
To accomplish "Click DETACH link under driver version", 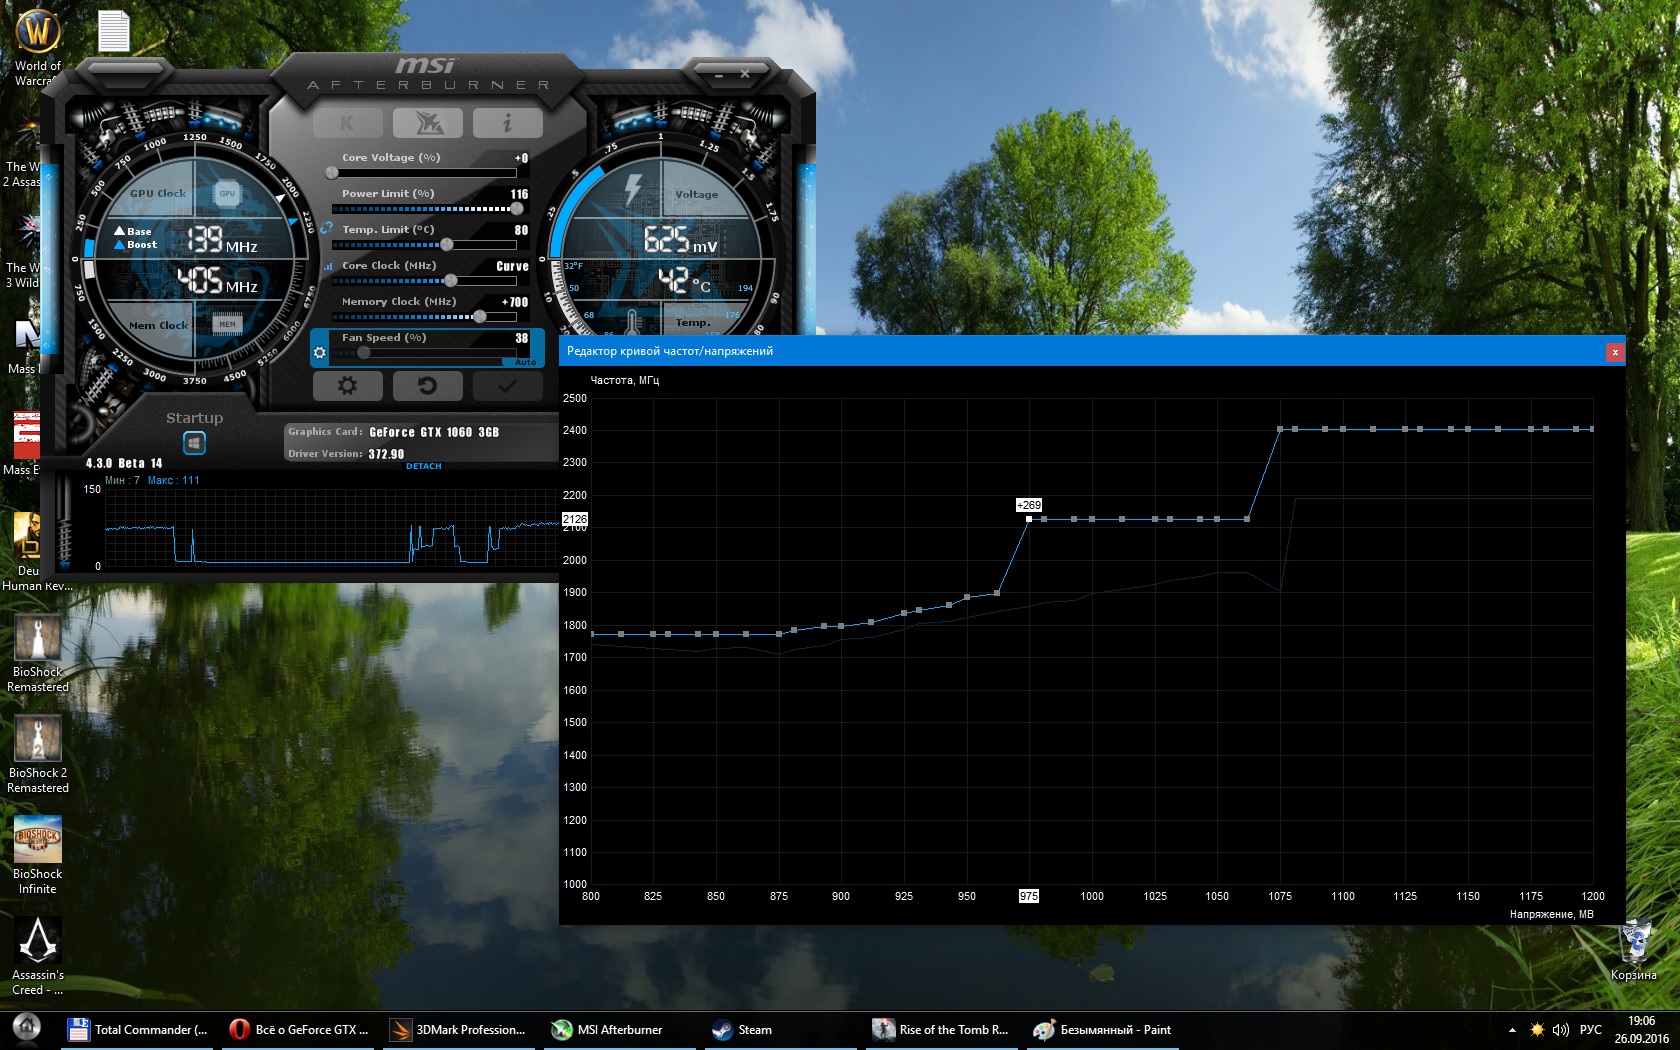I will [x=424, y=466].
